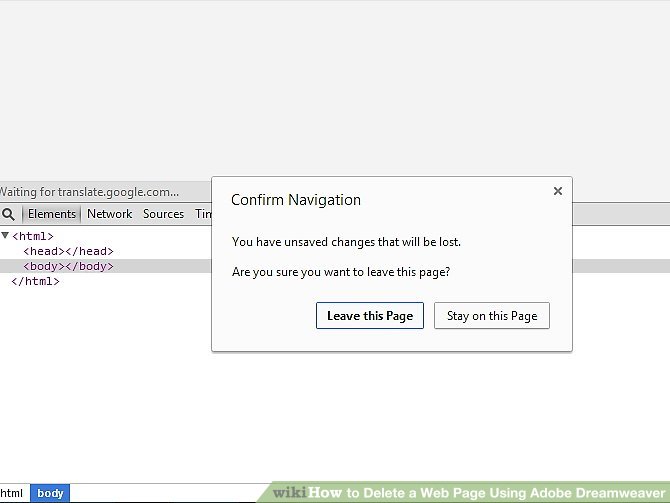This screenshot has height=503, width=670.
Task: Select the highlighted <body></body> node
Action: point(68,267)
